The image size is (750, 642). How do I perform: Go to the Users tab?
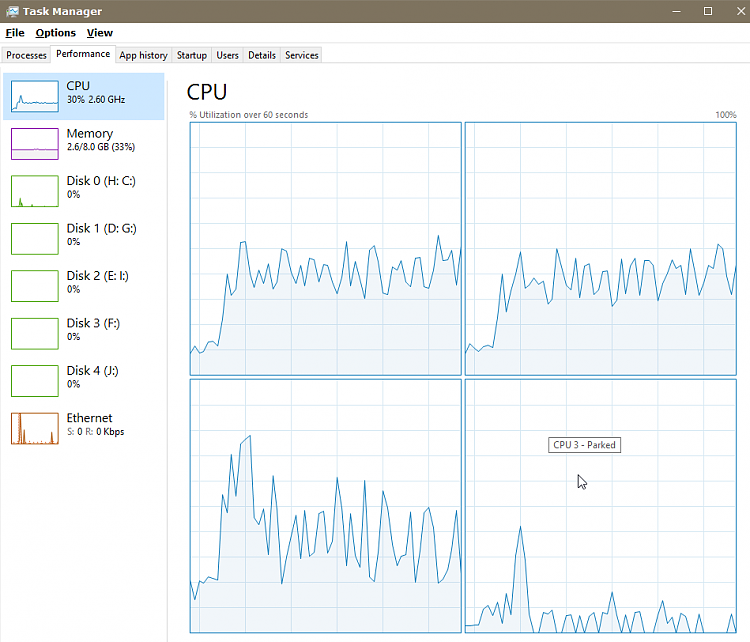pos(227,55)
